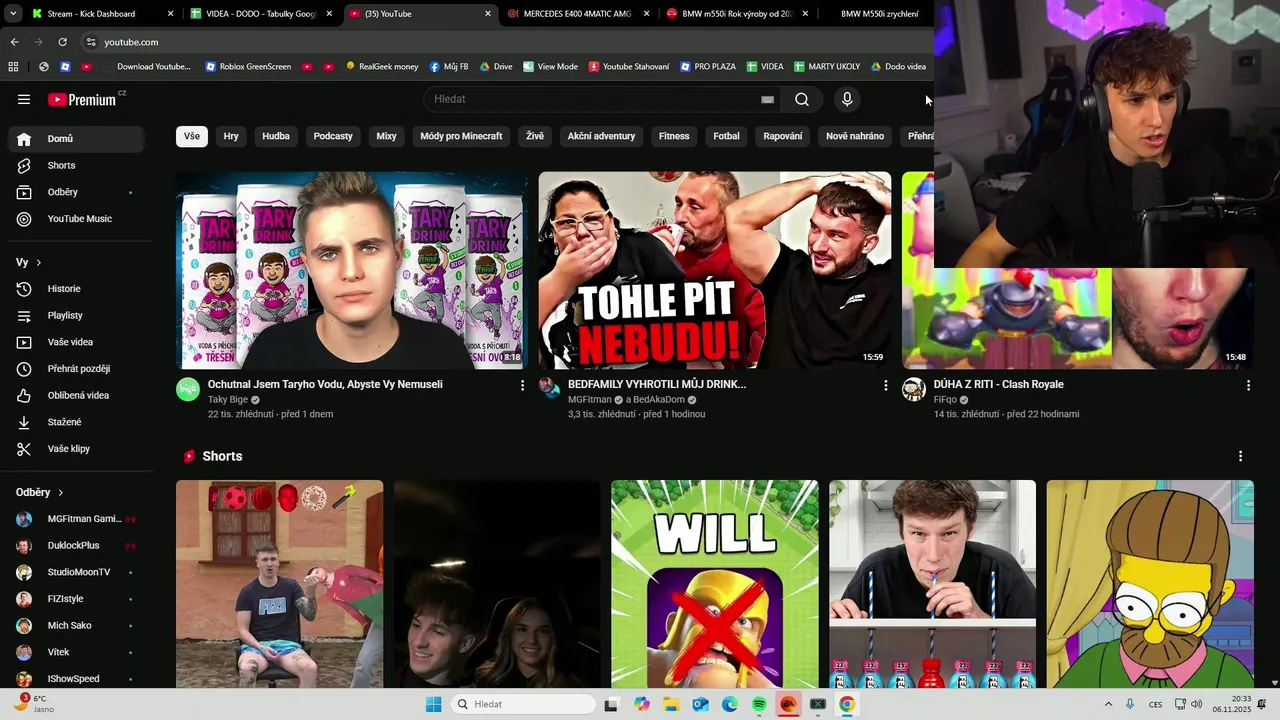Go back with the browser back arrow
The height and width of the screenshot is (720, 1280).
(x=14, y=42)
